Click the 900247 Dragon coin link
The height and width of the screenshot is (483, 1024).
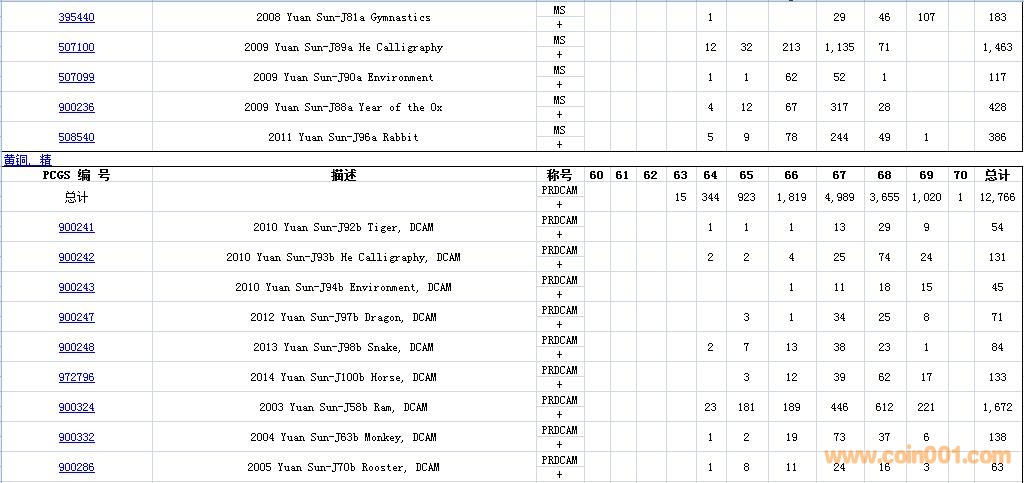[x=76, y=317]
